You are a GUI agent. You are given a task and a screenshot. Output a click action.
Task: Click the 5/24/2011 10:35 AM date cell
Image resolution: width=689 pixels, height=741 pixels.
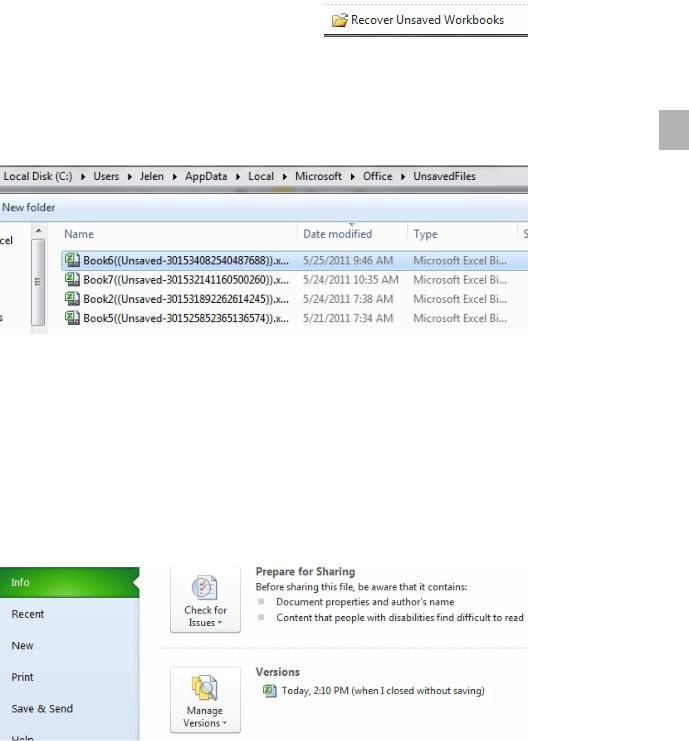[351, 280]
